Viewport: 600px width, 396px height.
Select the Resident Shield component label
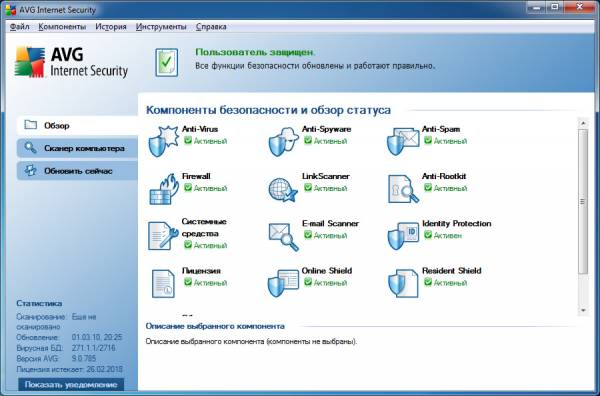point(452,271)
